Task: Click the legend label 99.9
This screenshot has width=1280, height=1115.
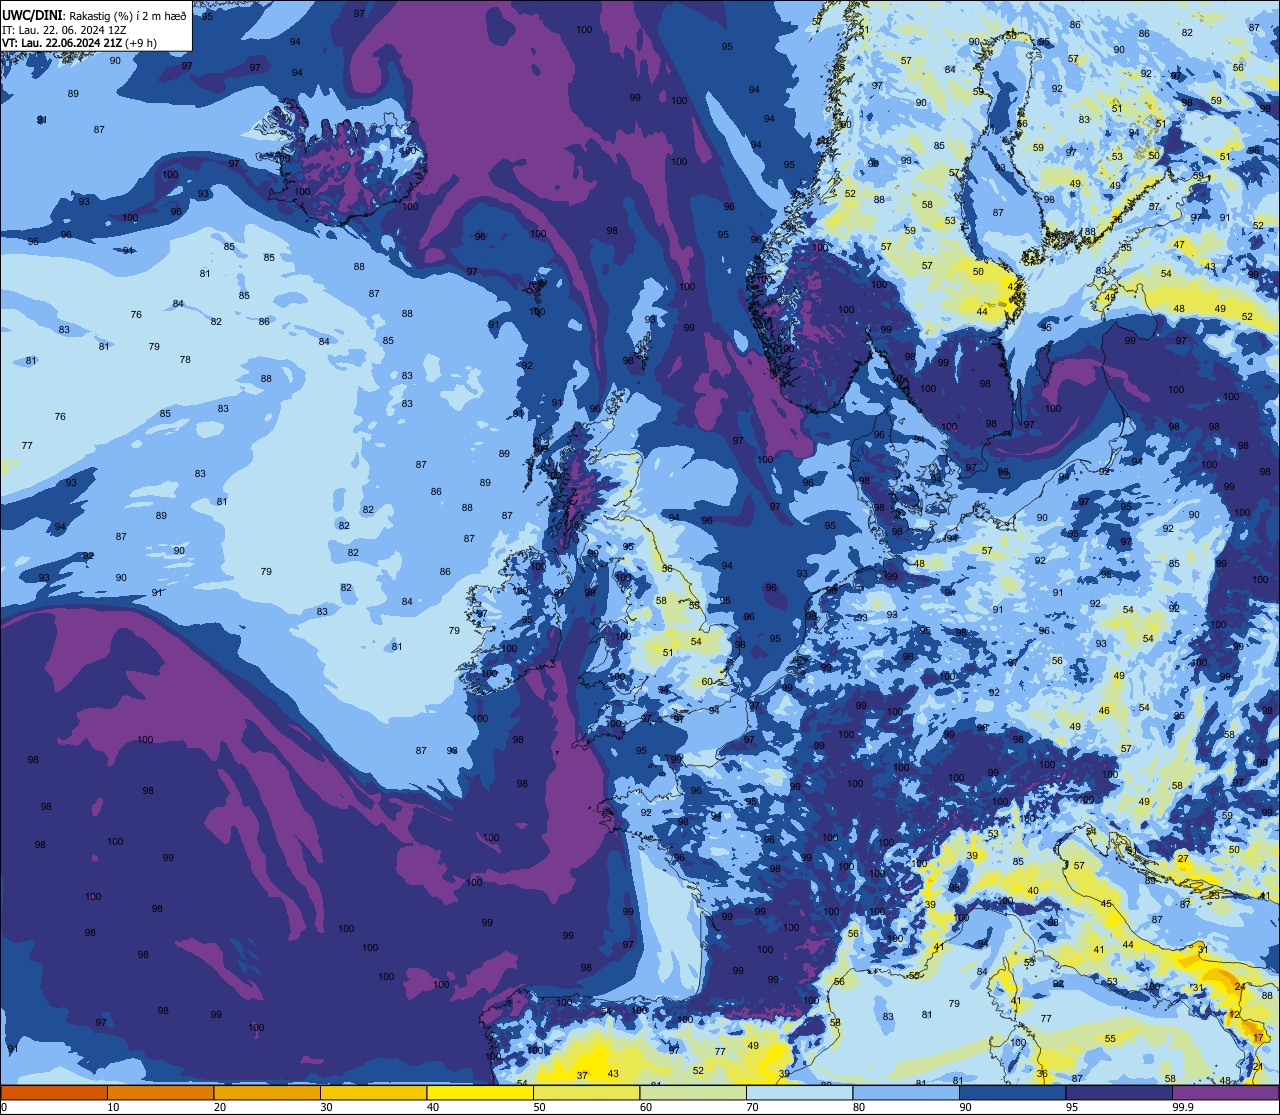Action: pyautogui.click(x=1183, y=1107)
